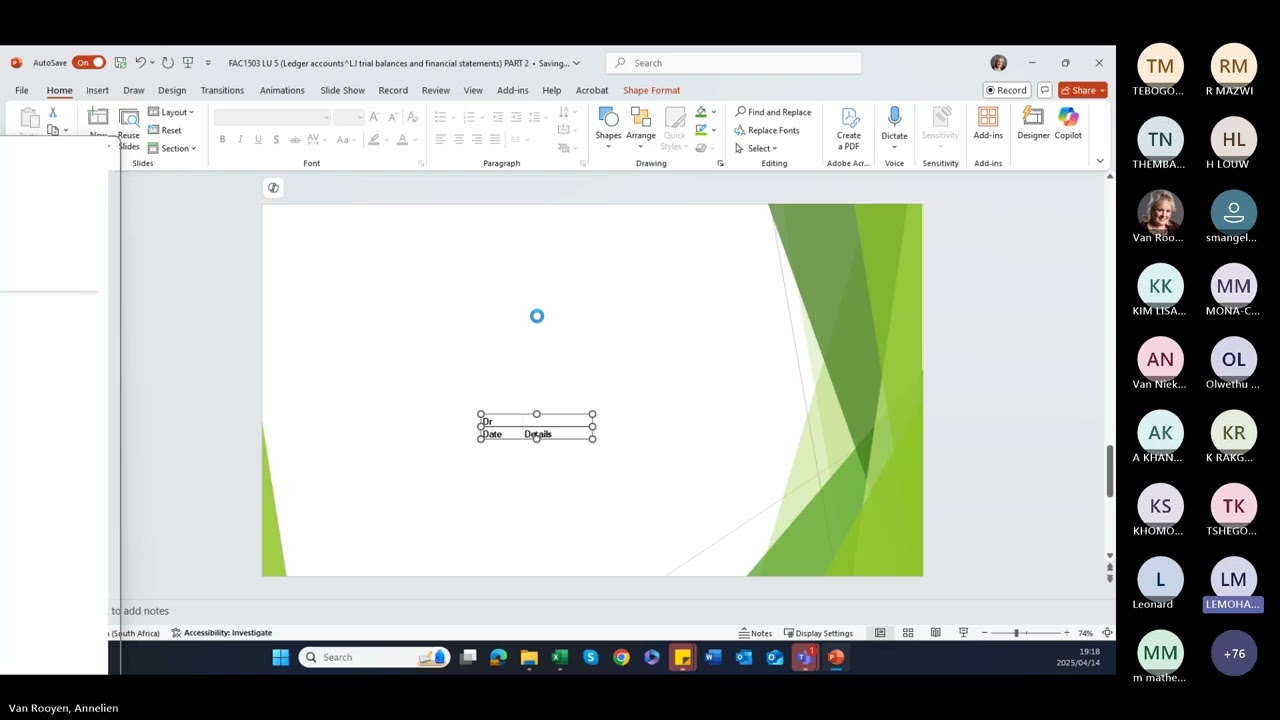Open the Slide Show tab
This screenshot has height=720, width=1280.
342,90
